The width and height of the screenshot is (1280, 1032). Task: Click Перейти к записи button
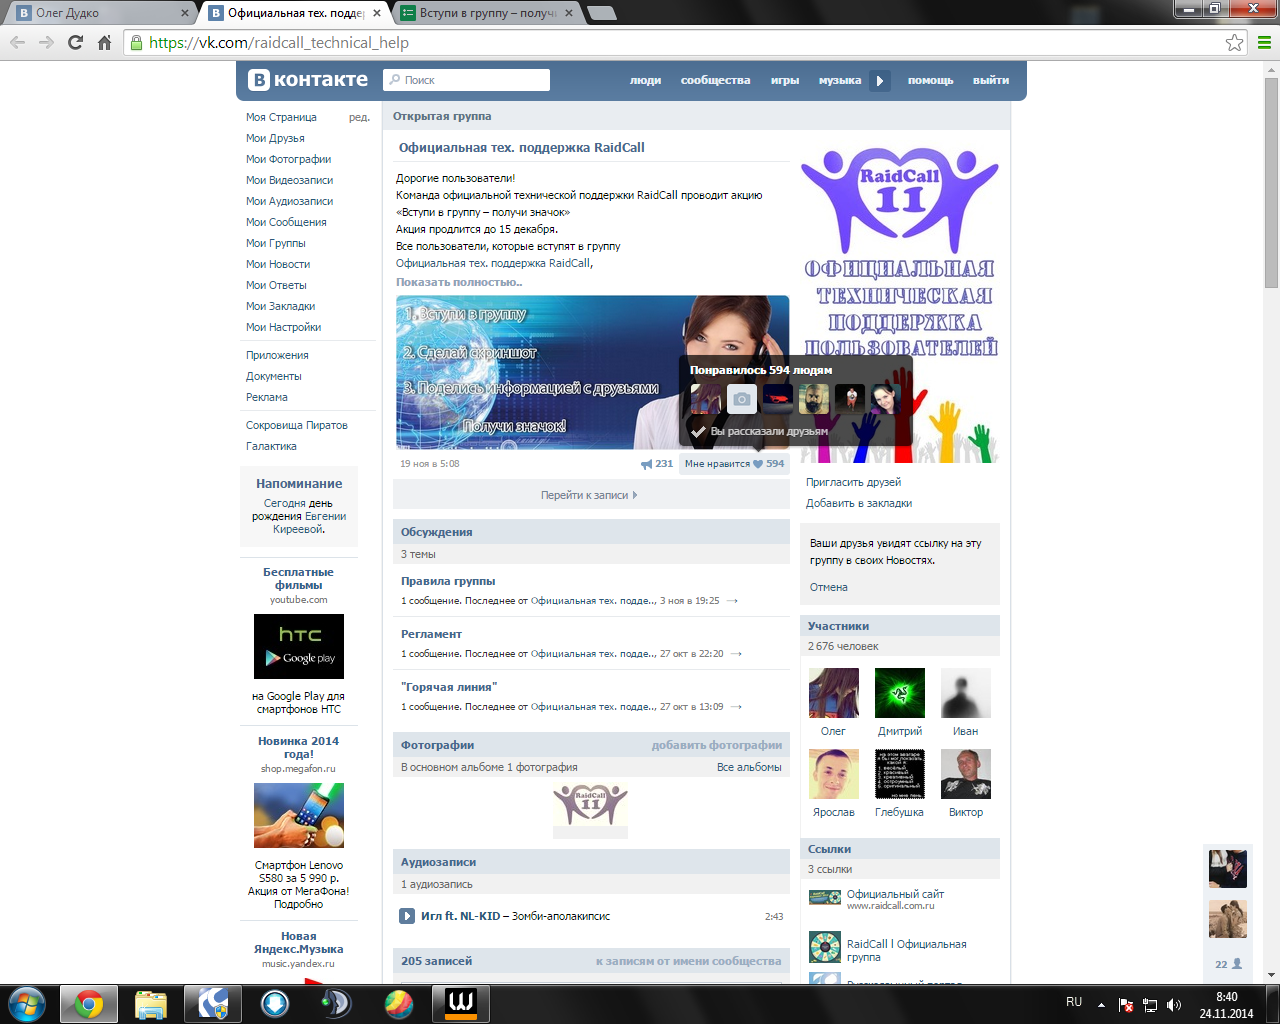(589, 495)
